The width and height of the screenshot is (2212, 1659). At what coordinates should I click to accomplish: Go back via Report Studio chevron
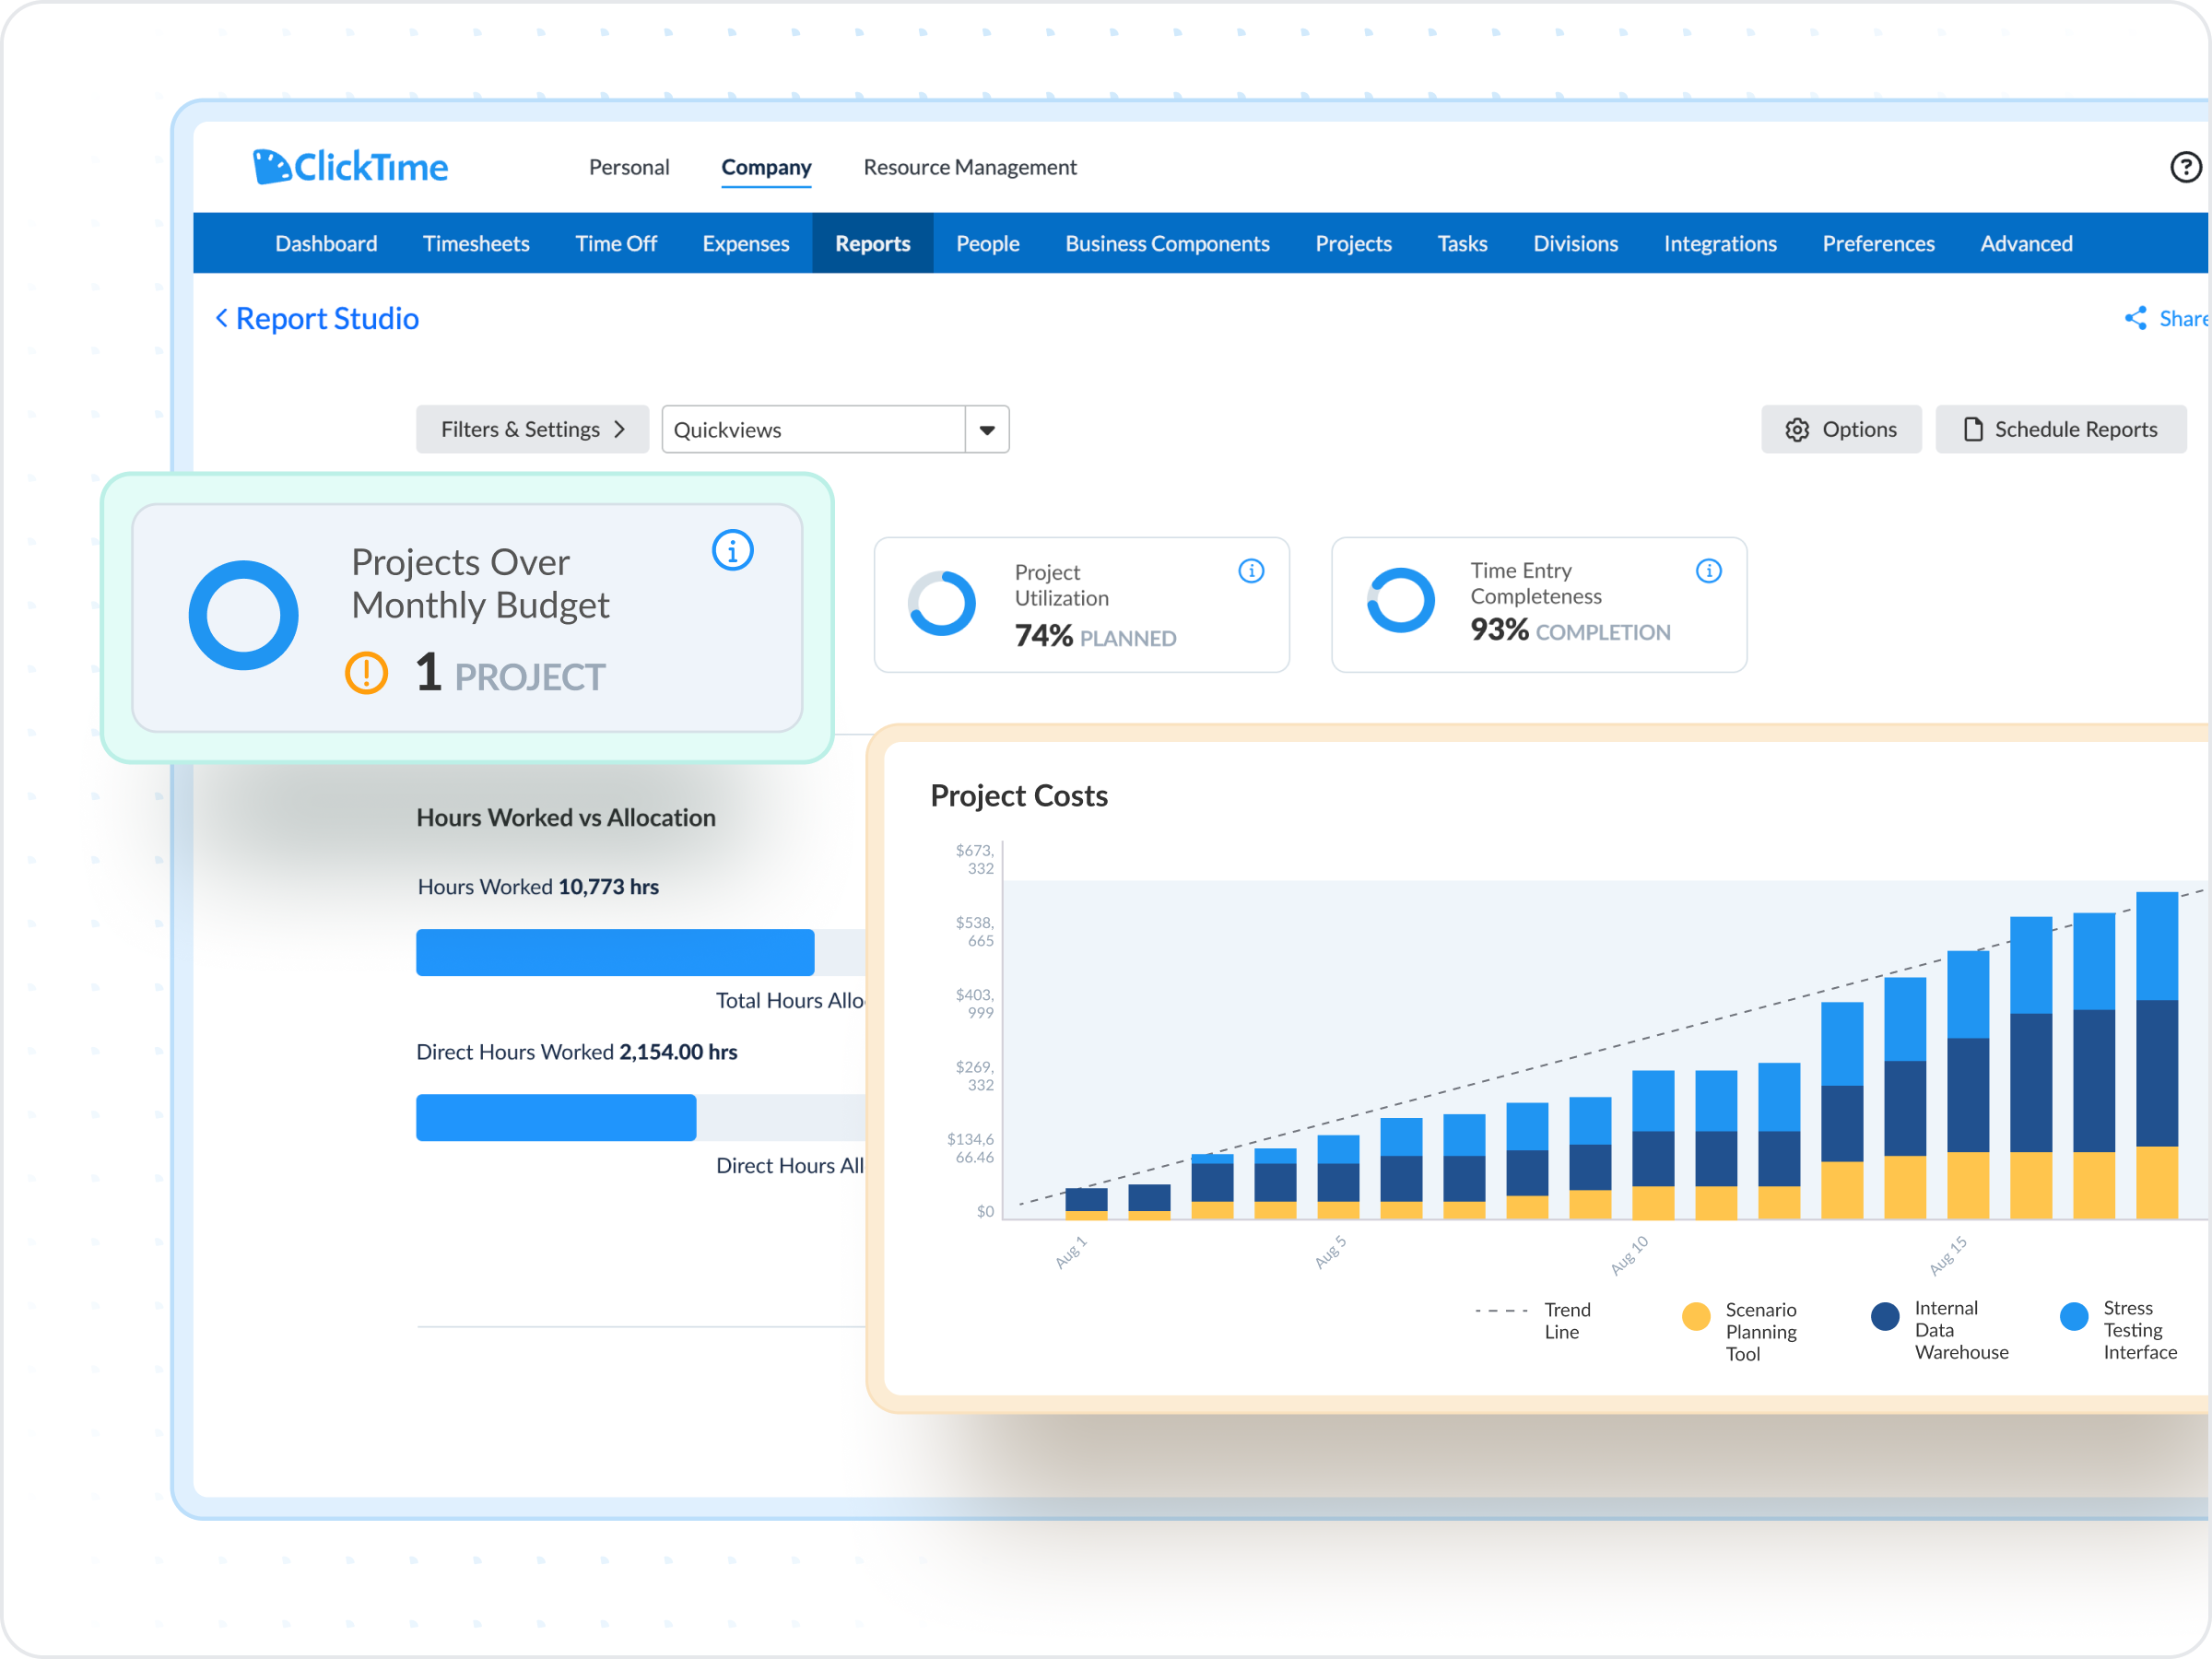[222, 318]
